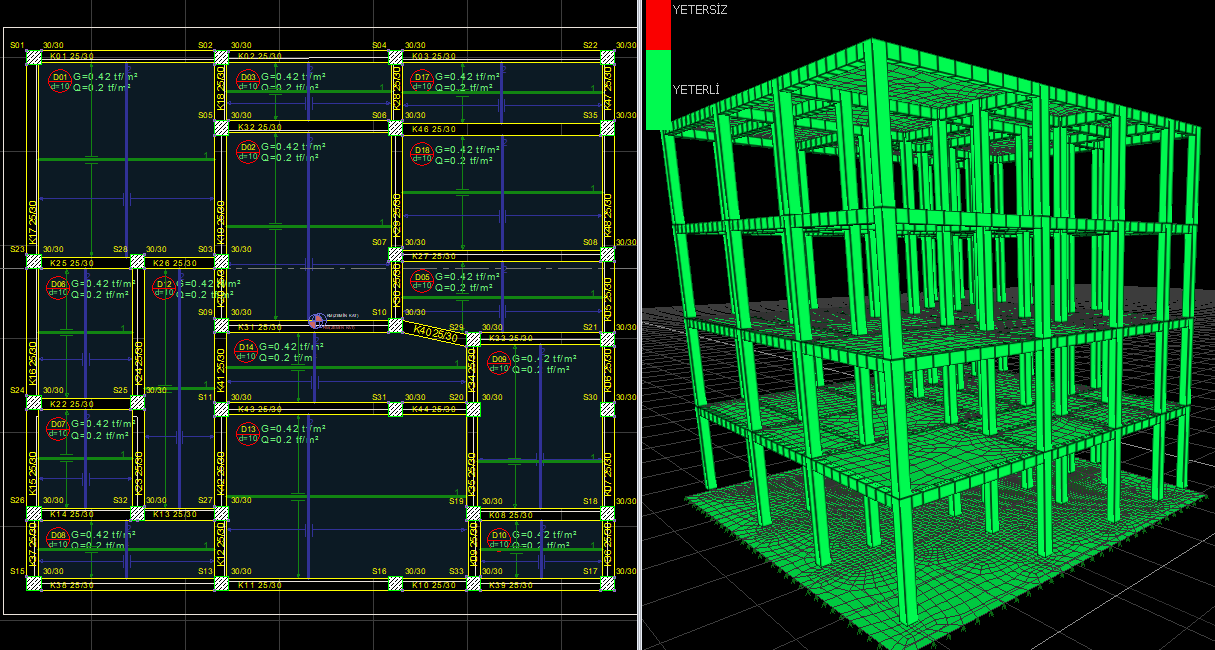This screenshot has height=650, width=1215.
Task: Select beam label K03 25/30
Action: point(436,57)
